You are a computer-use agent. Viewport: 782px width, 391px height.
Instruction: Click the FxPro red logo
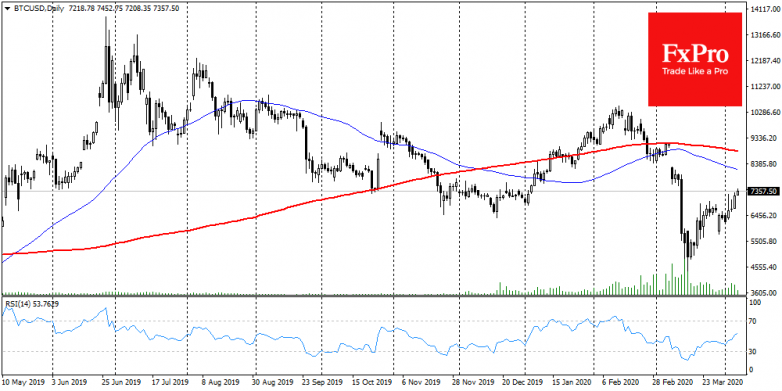694,59
